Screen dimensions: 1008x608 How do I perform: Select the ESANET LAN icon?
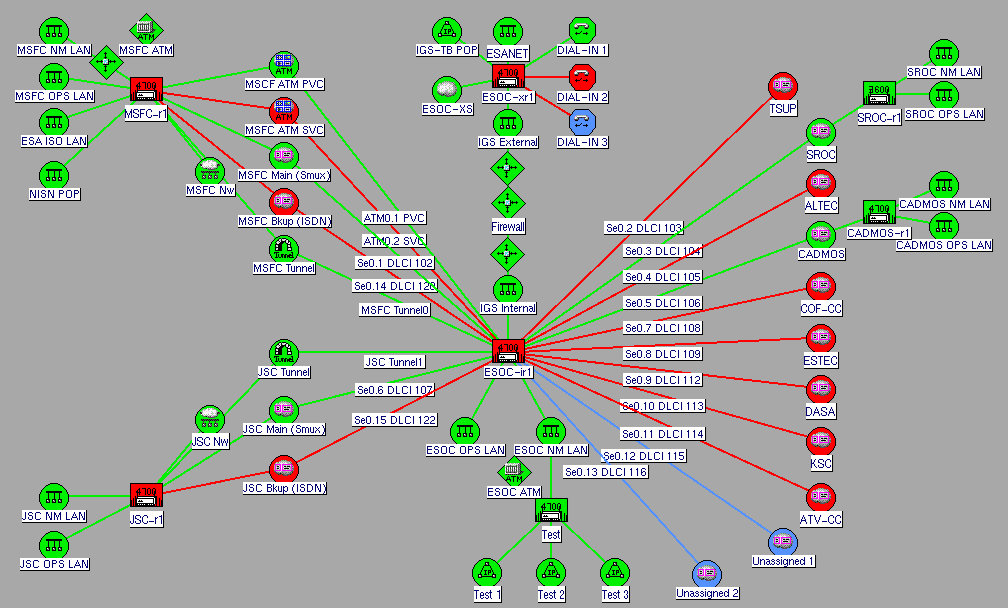[508, 31]
